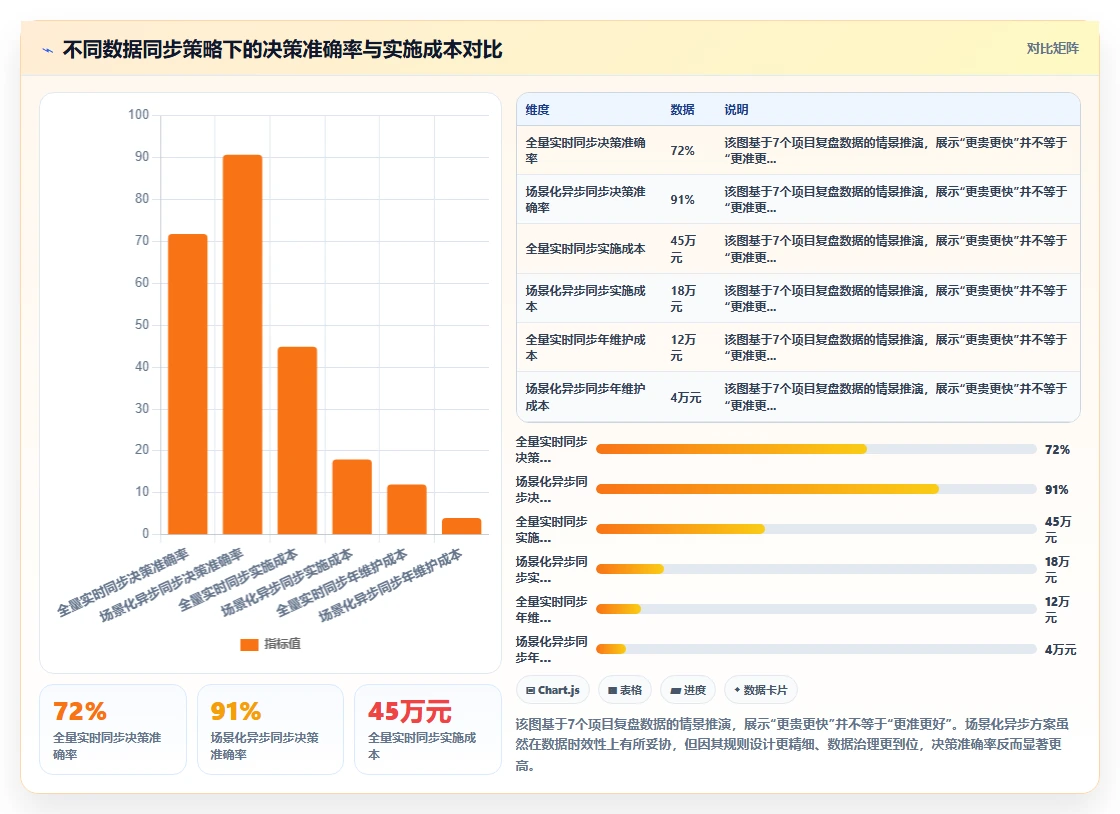Viewport: 1120px width, 814px height.
Task: Click the 全量实时同步年维护成本 table row label
Action: coord(585,348)
